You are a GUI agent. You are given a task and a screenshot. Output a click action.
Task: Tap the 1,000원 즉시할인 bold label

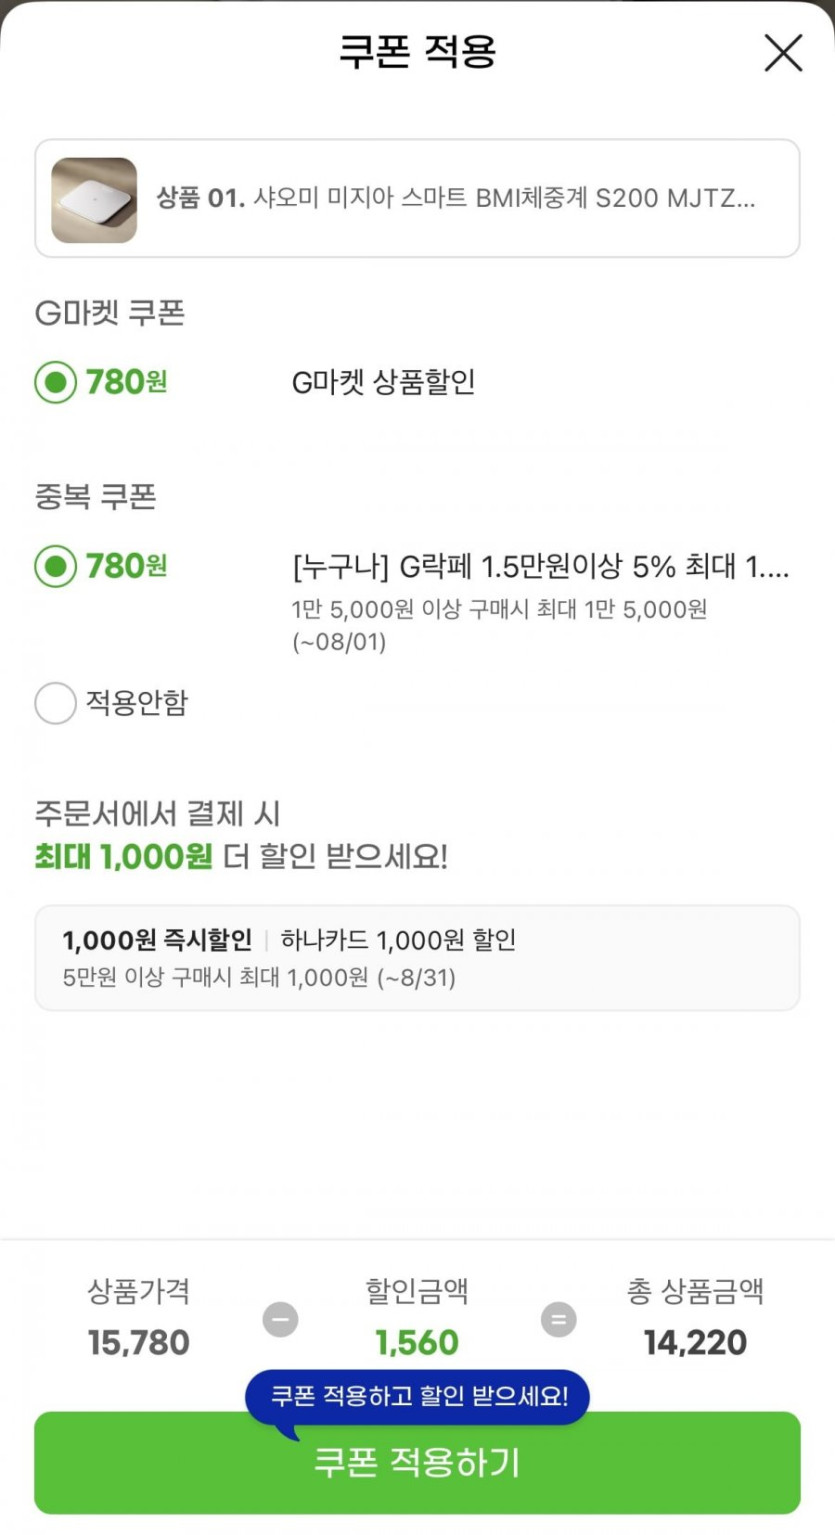point(157,940)
